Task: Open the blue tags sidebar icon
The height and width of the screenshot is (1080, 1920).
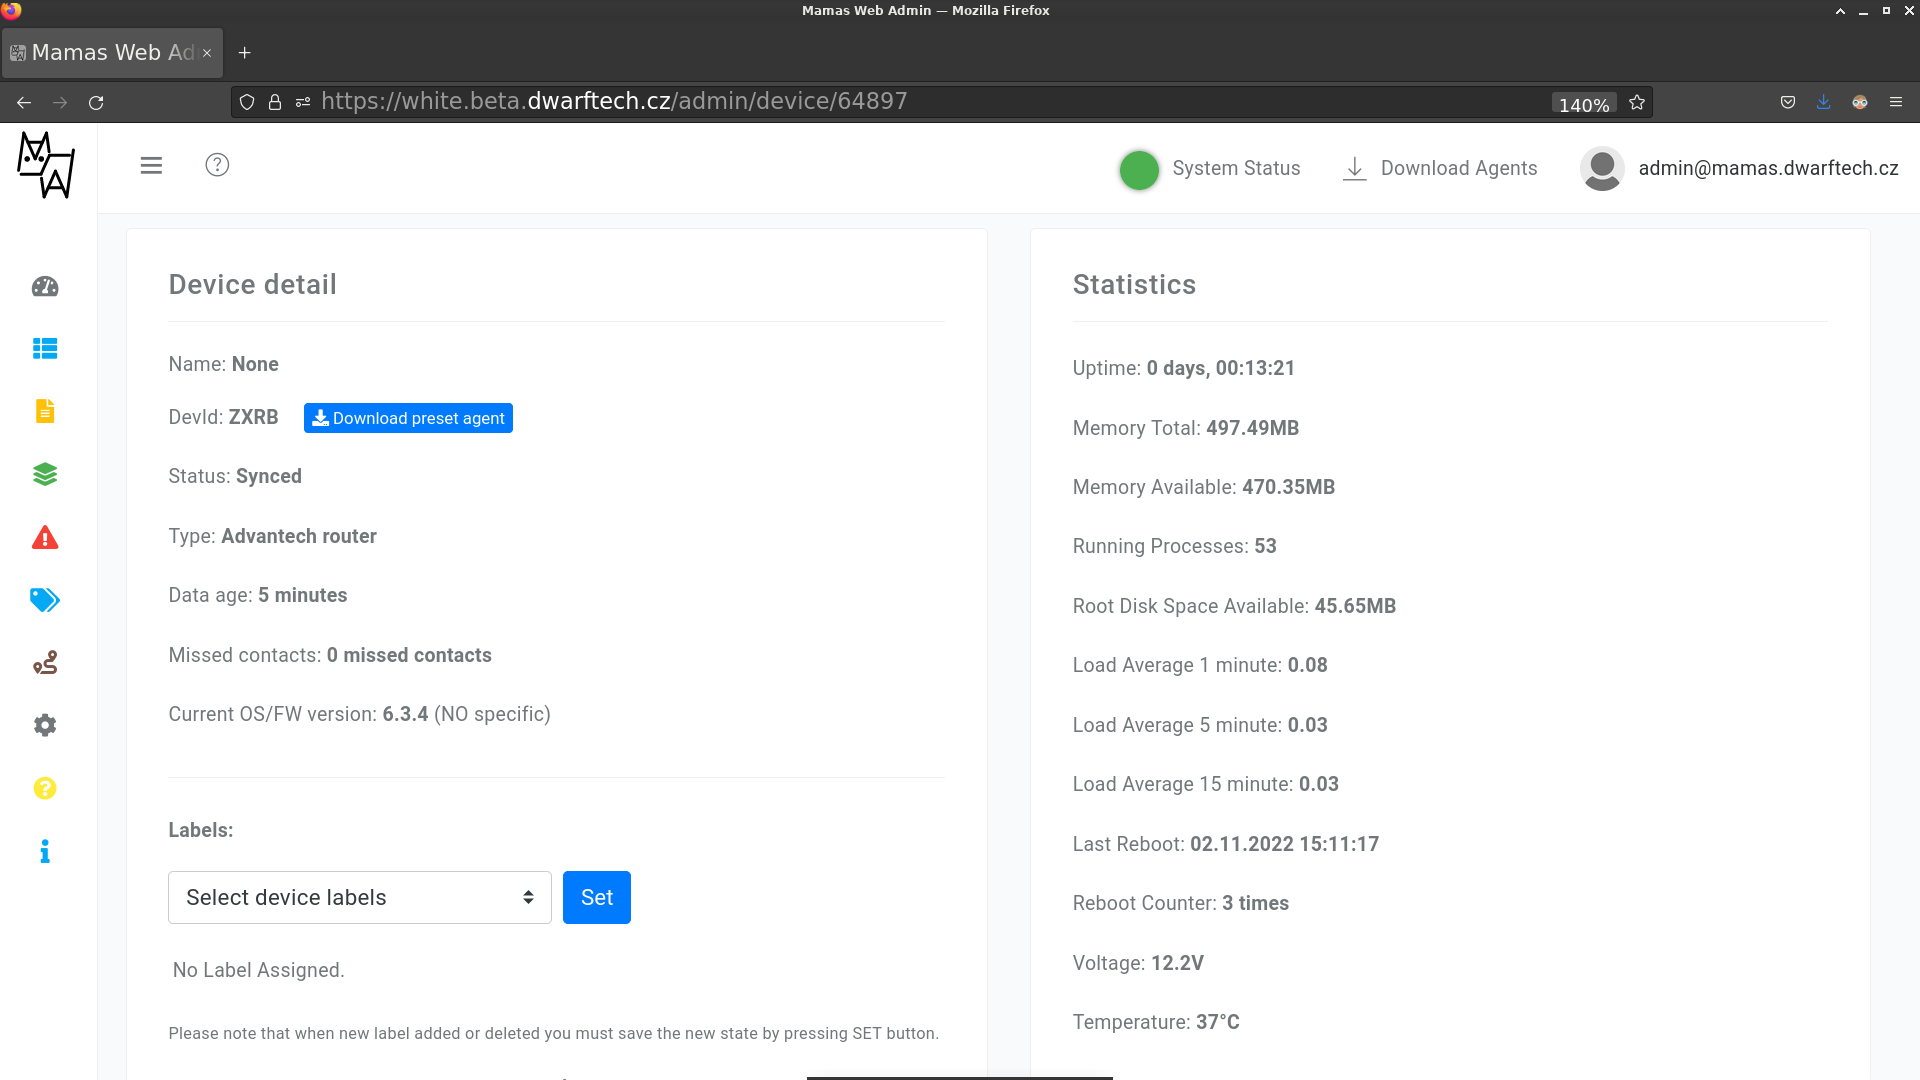Action: [45, 600]
